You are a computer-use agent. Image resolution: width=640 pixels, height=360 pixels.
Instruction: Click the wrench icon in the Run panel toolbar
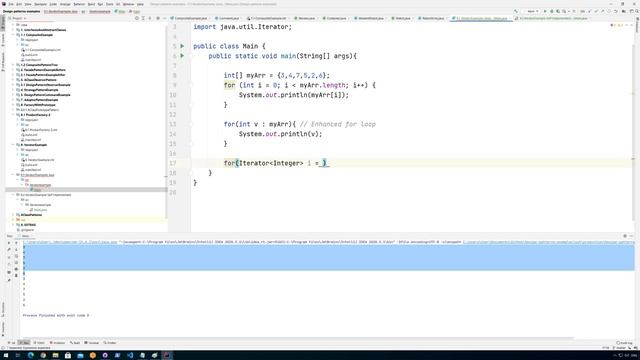tap(9, 249)
